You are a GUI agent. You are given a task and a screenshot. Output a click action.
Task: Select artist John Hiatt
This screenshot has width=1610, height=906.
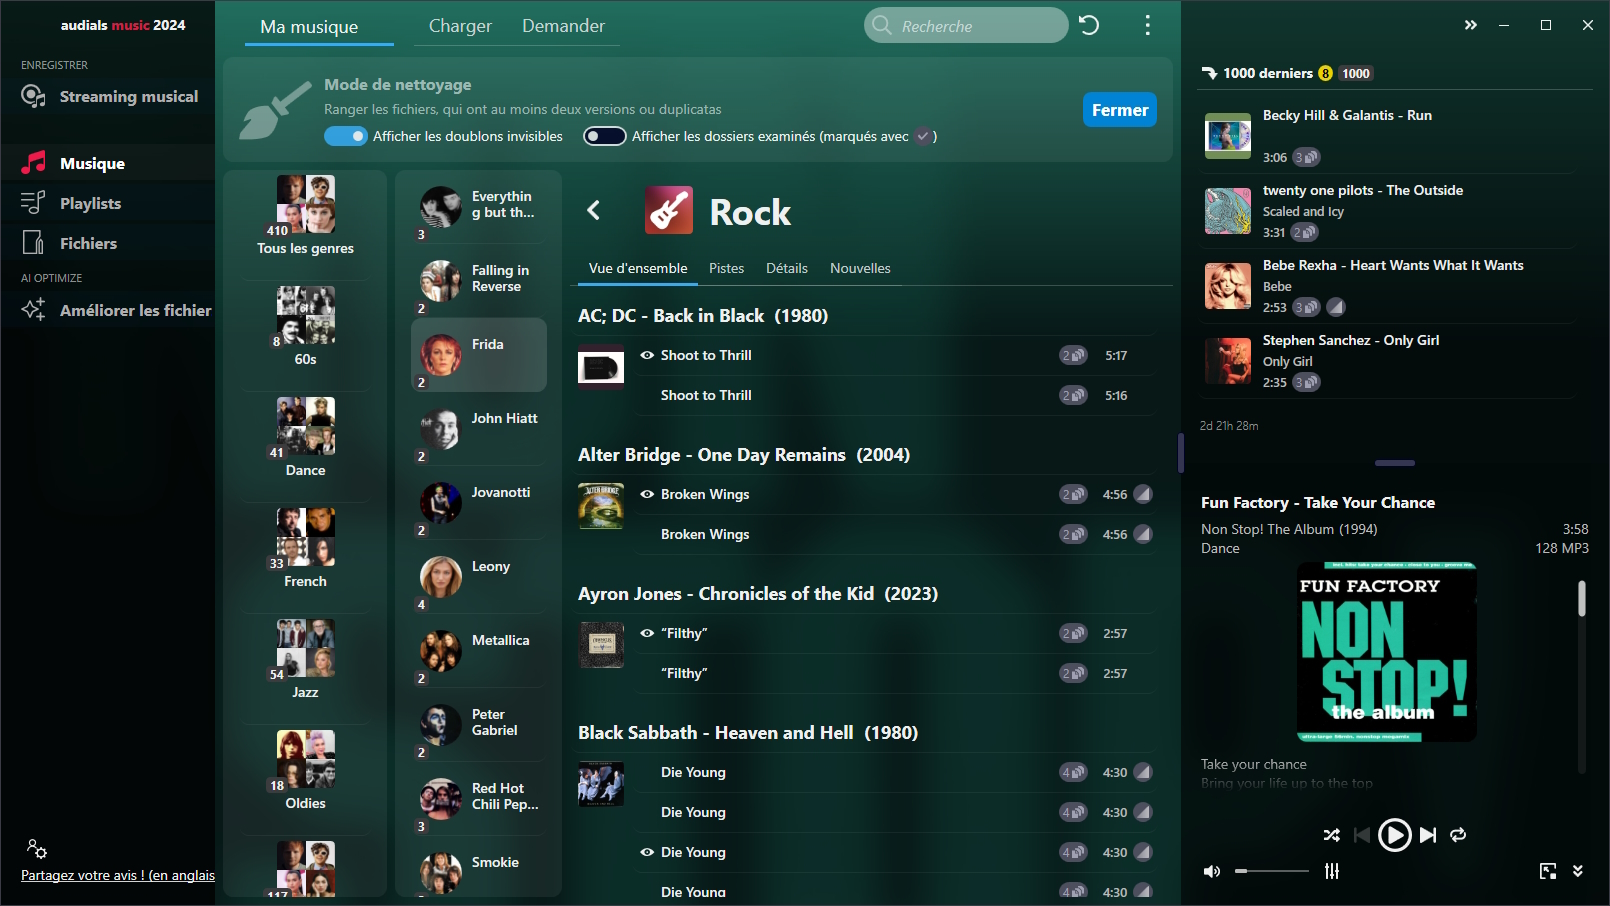[479, 429]
